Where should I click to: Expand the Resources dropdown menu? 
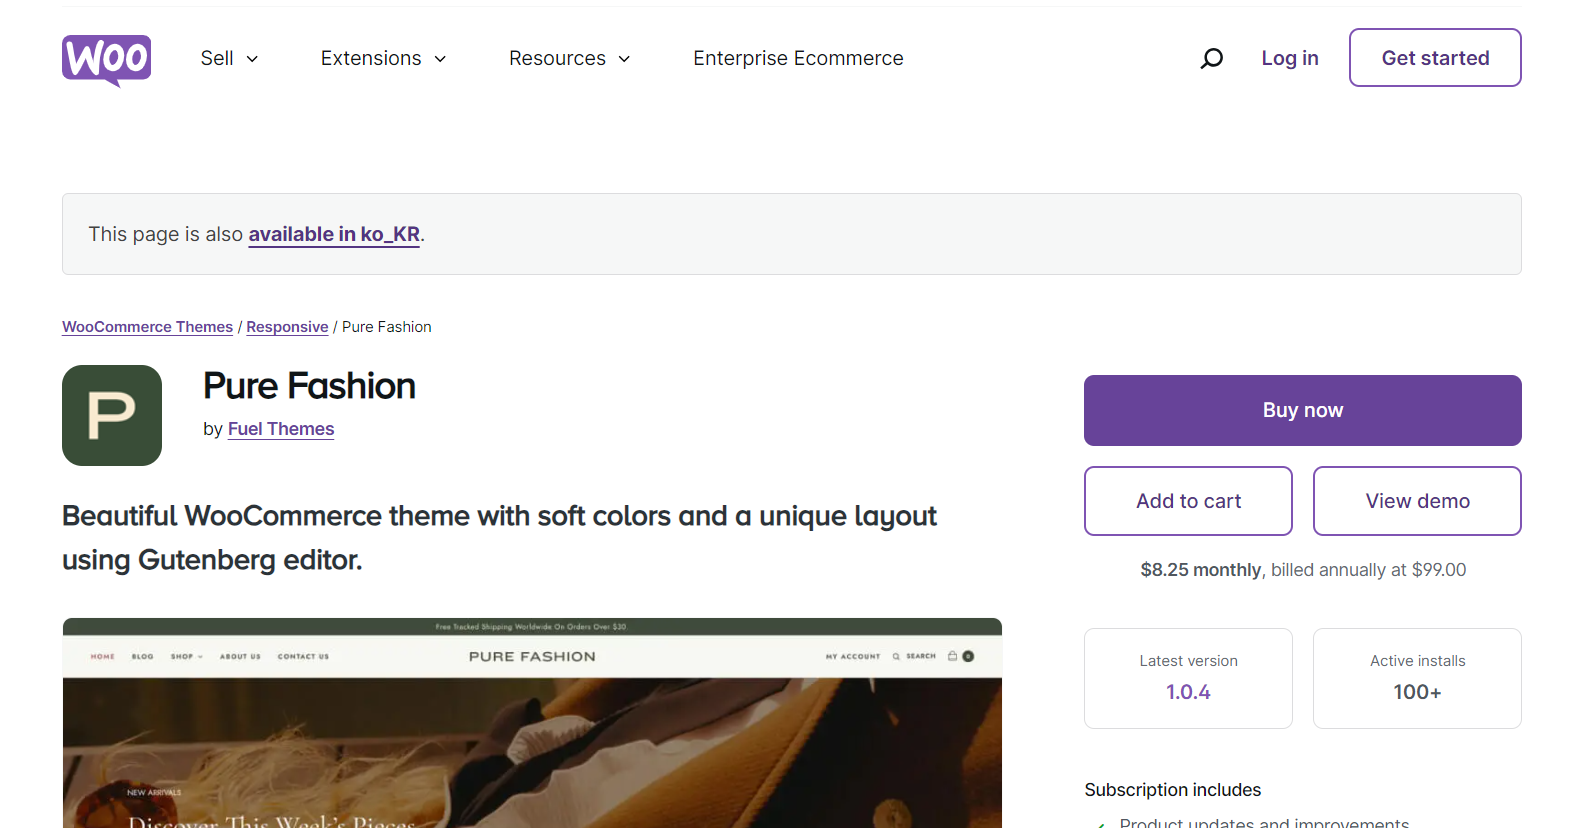[x=570, y=58]
